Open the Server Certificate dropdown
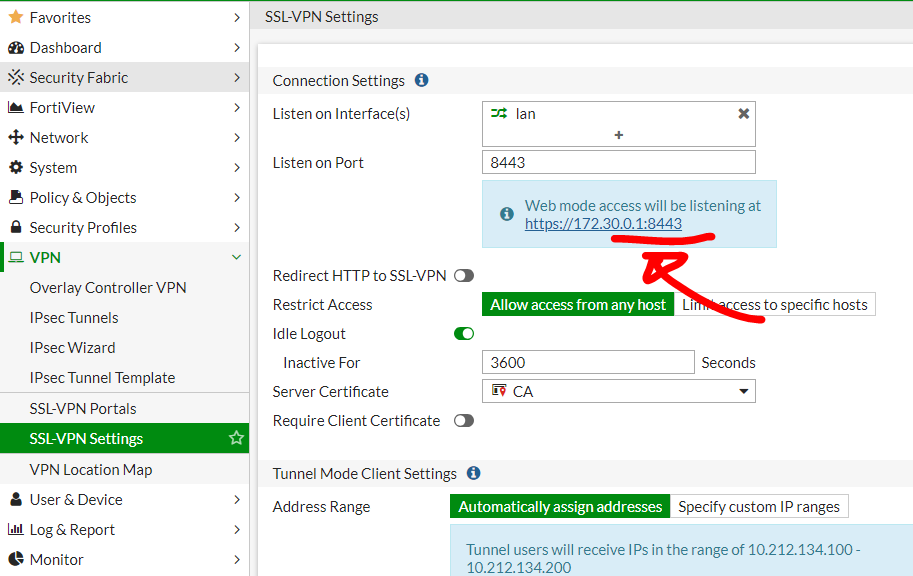The image size is (913, 576). (x=618, y=391)
